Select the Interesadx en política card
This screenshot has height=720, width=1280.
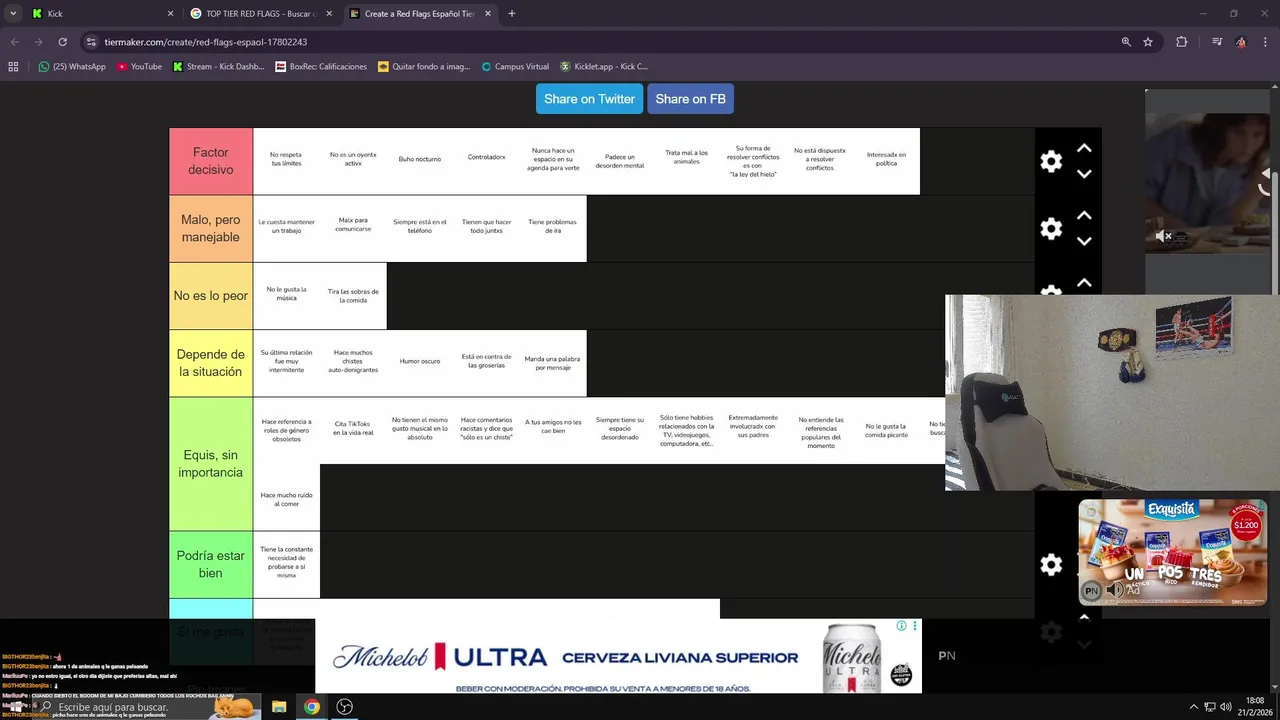[886, 161]
